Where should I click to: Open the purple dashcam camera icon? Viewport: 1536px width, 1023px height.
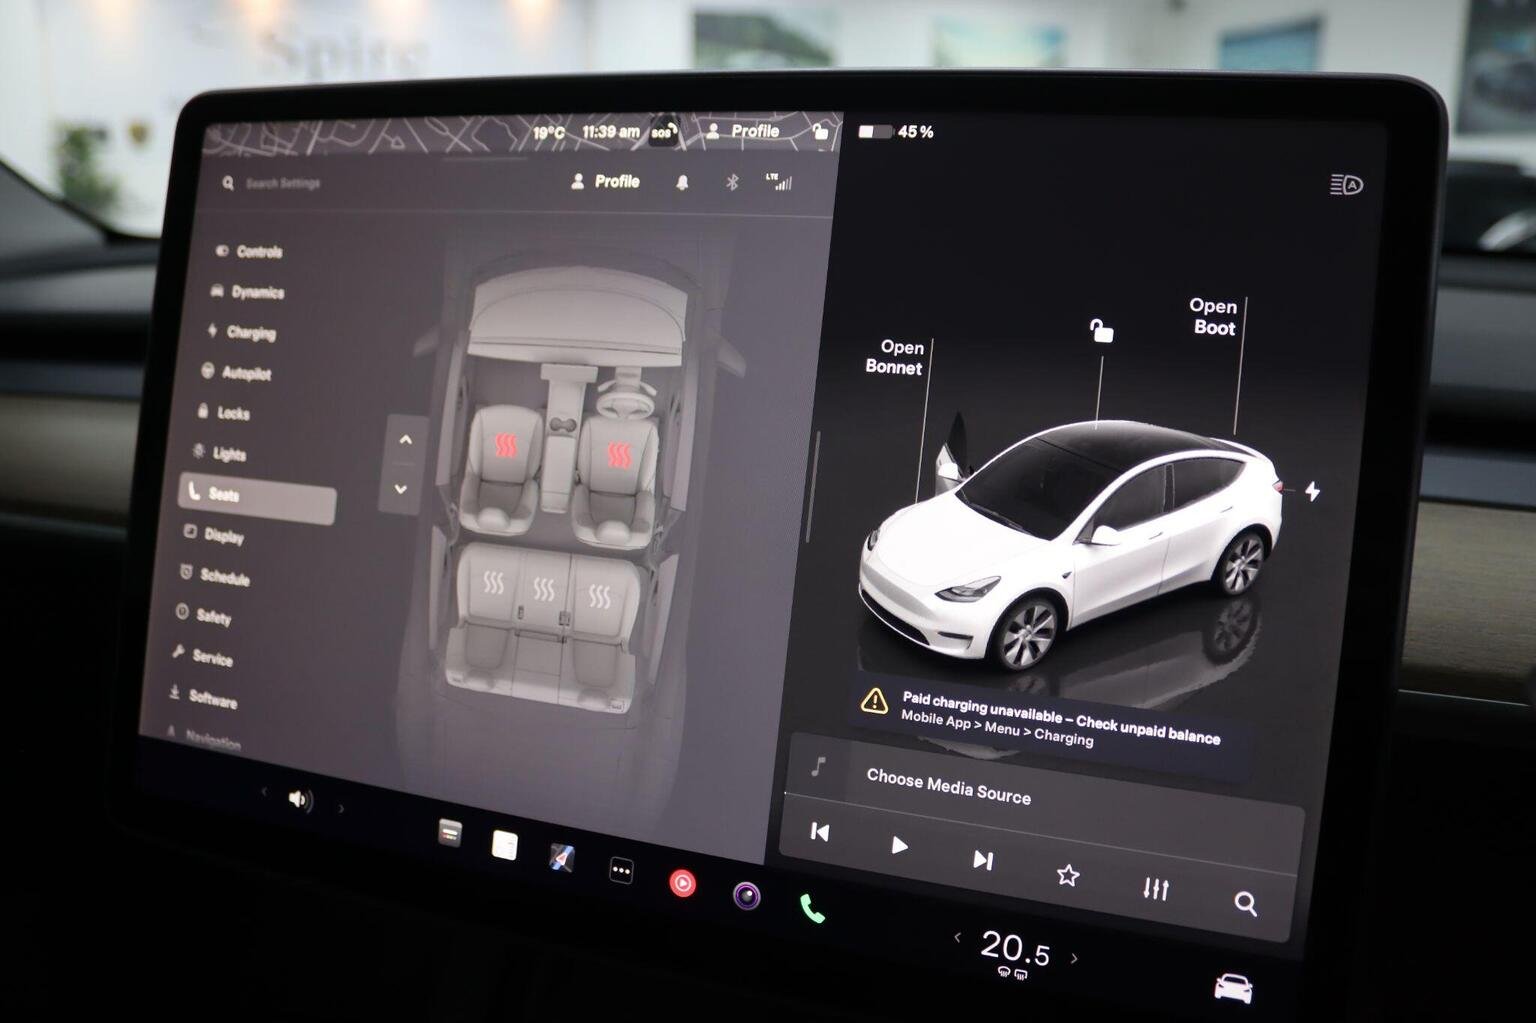(746, 896)
